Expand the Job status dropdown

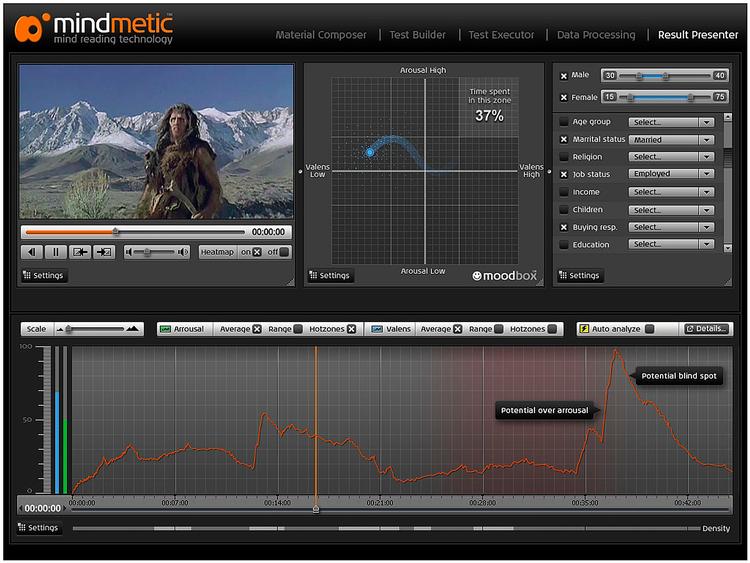671,174
